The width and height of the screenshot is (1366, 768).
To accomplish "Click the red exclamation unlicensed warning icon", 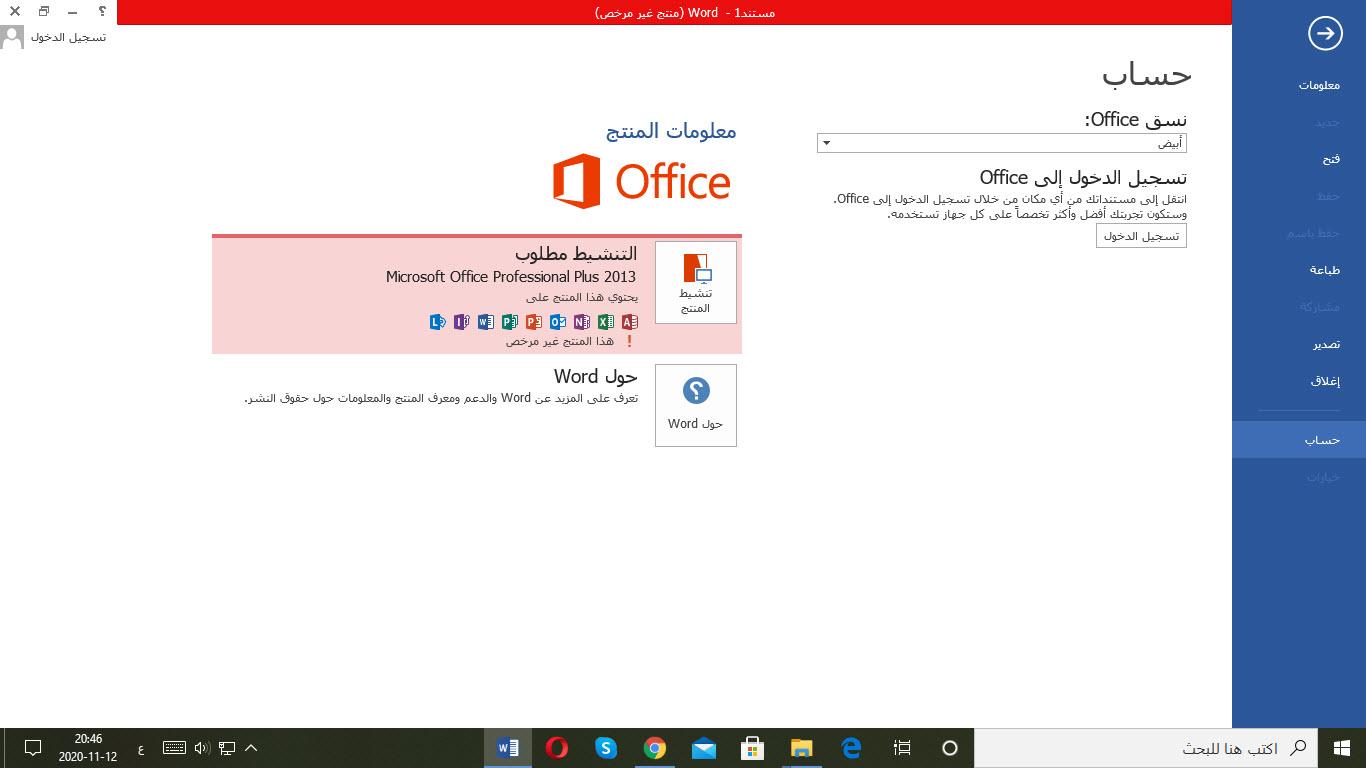I will [629, 341].
